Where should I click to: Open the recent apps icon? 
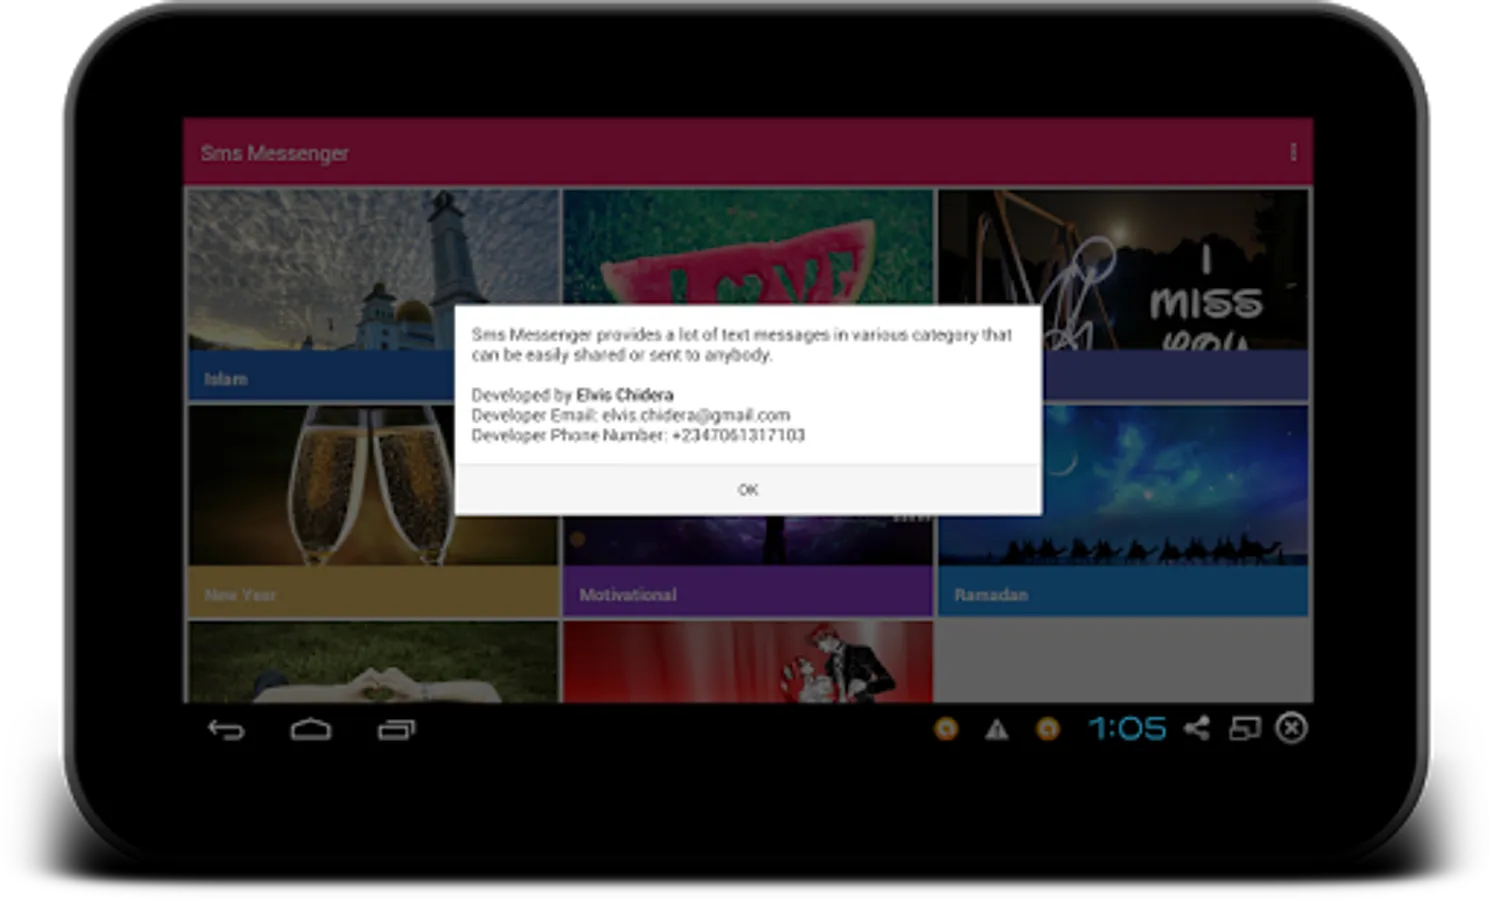396,730
